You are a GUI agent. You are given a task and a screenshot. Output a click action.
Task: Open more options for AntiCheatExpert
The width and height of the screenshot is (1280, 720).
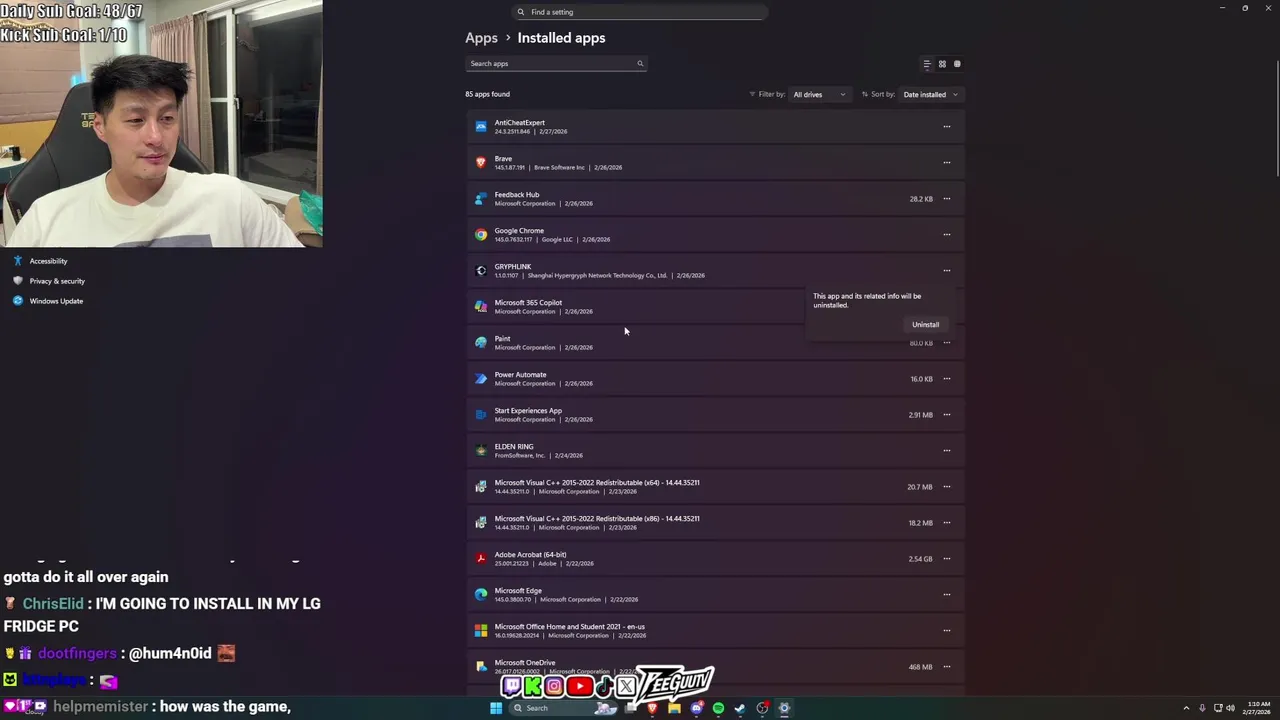pyautogui.click(x=947, y=127)
